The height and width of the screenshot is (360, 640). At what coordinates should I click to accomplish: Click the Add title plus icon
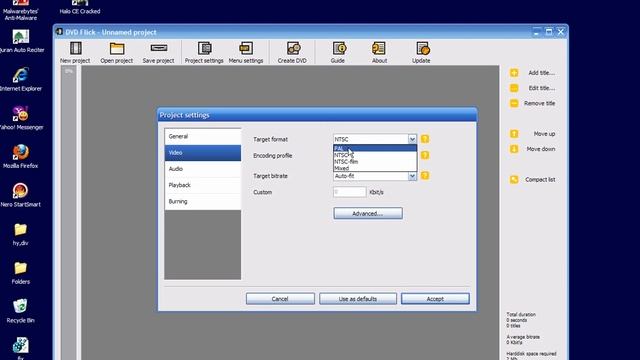[x=514, y=73]
